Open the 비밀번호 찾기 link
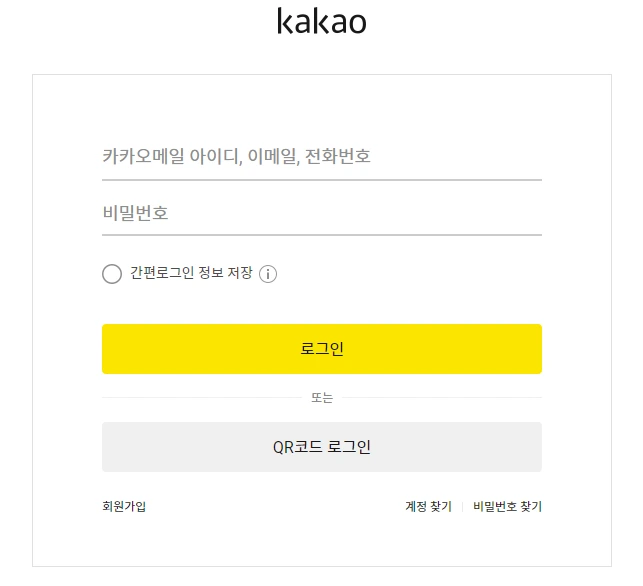Image resolution: width=643 pixels, height=586 pixels. [507, 507]
